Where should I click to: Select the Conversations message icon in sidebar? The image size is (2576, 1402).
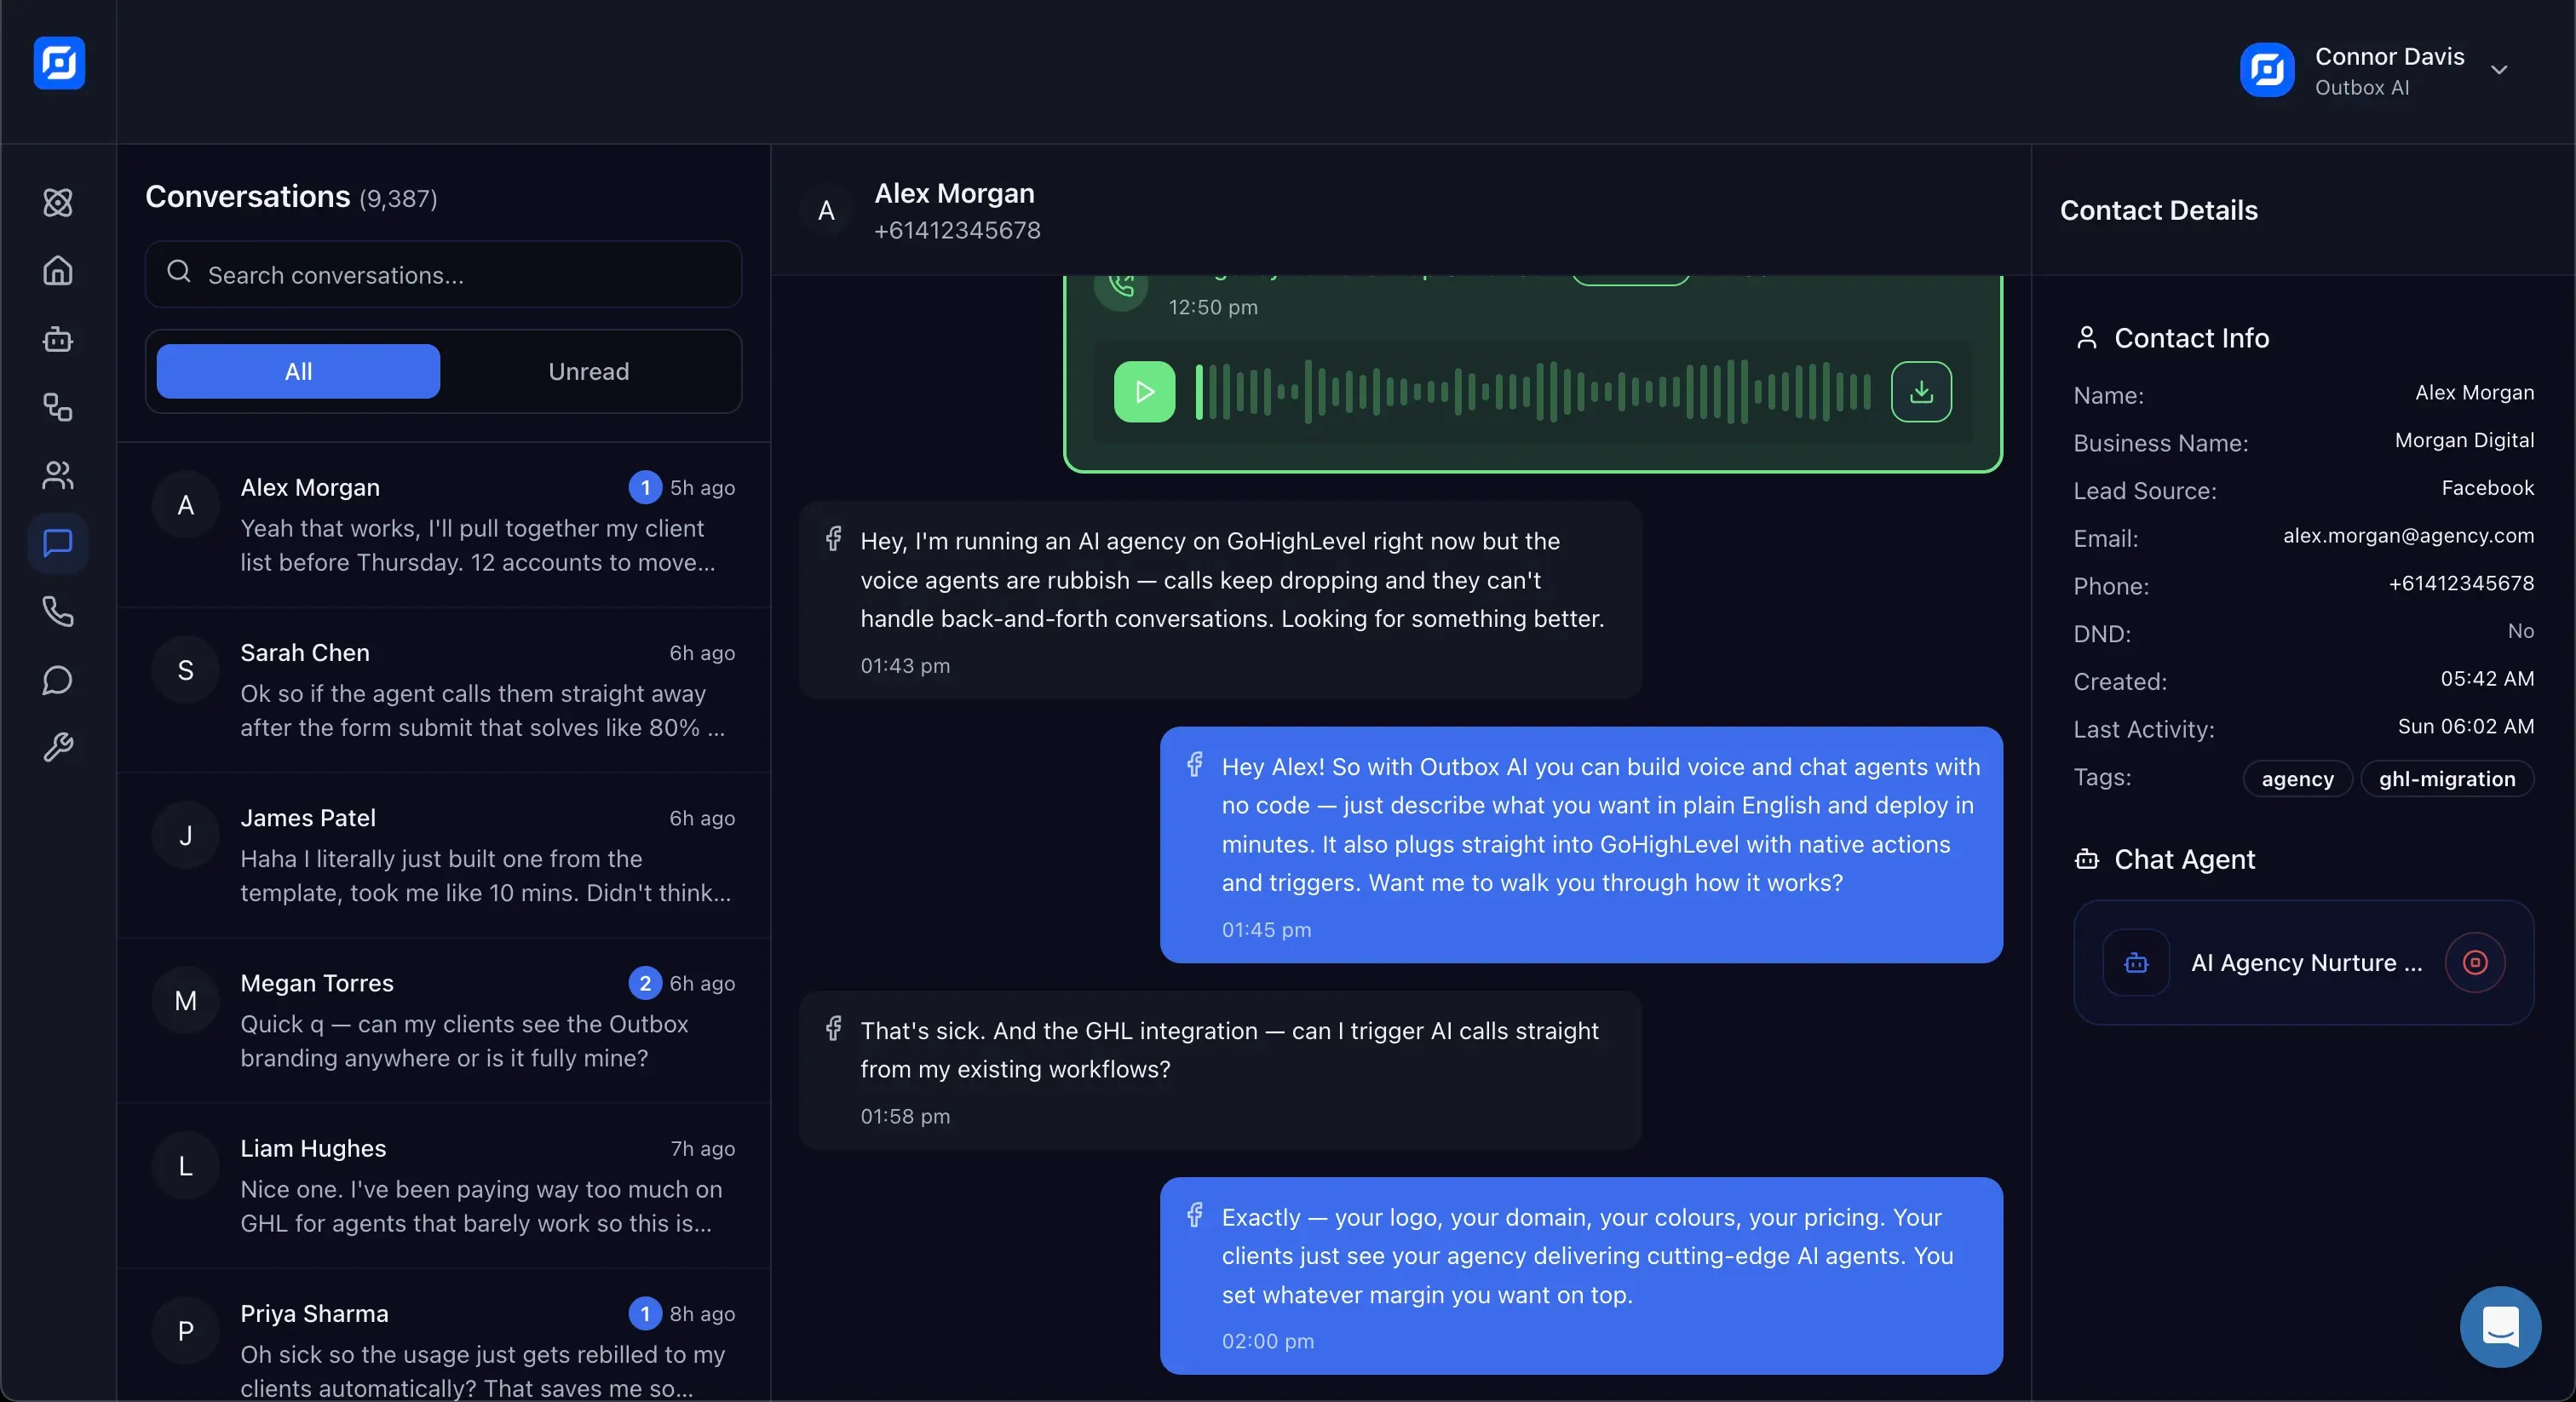58,543
